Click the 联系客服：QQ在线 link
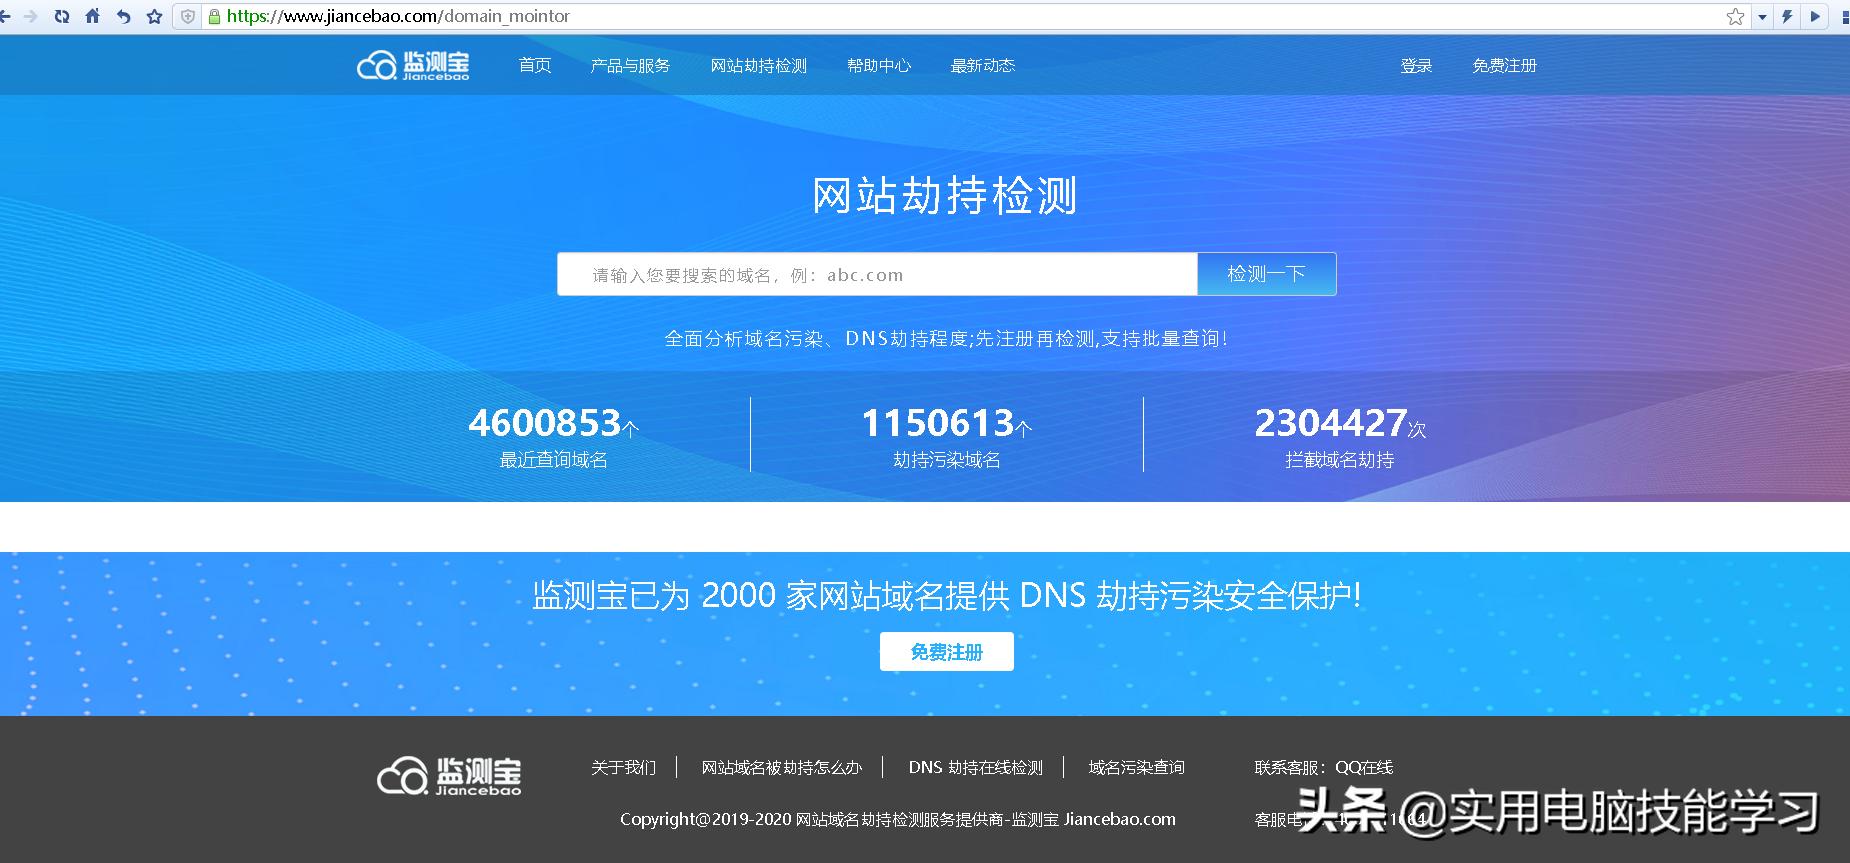 point(1324,767)
